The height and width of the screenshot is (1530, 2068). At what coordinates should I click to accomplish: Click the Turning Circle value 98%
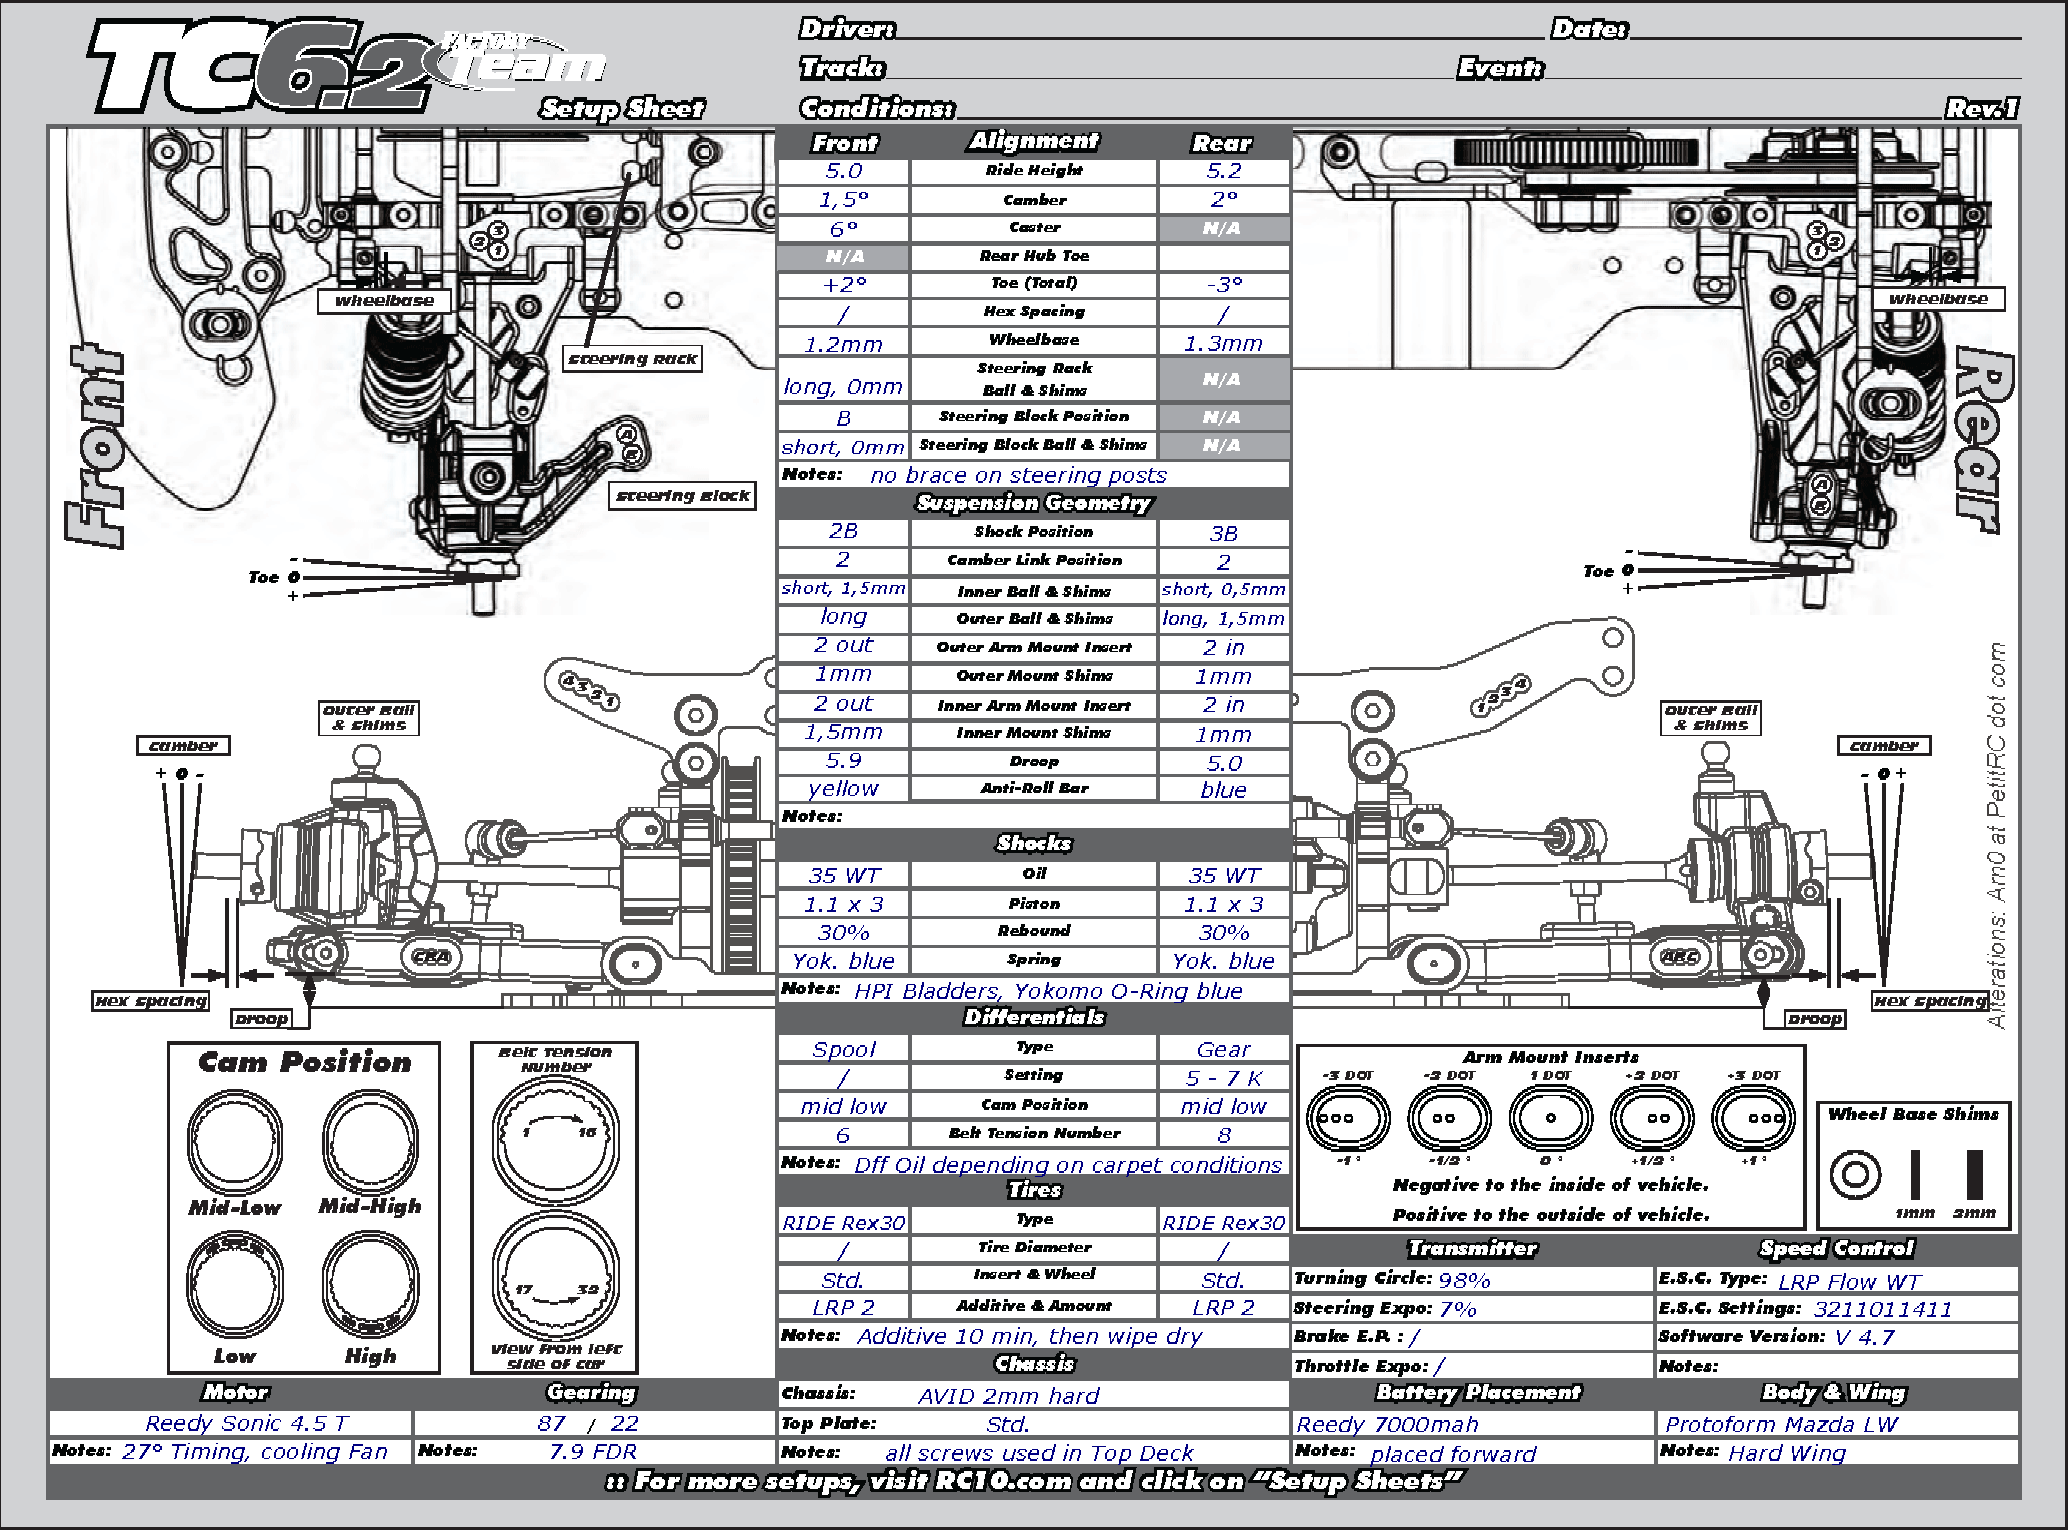point(1464,1280)
